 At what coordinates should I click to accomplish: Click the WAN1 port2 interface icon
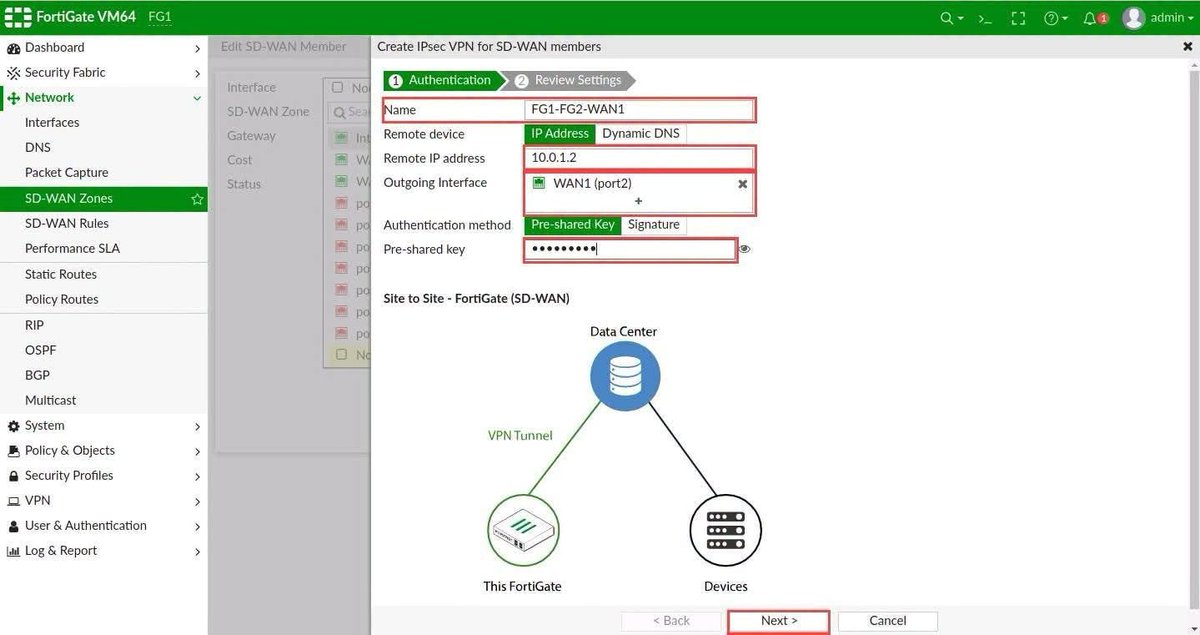pos(539,183)
